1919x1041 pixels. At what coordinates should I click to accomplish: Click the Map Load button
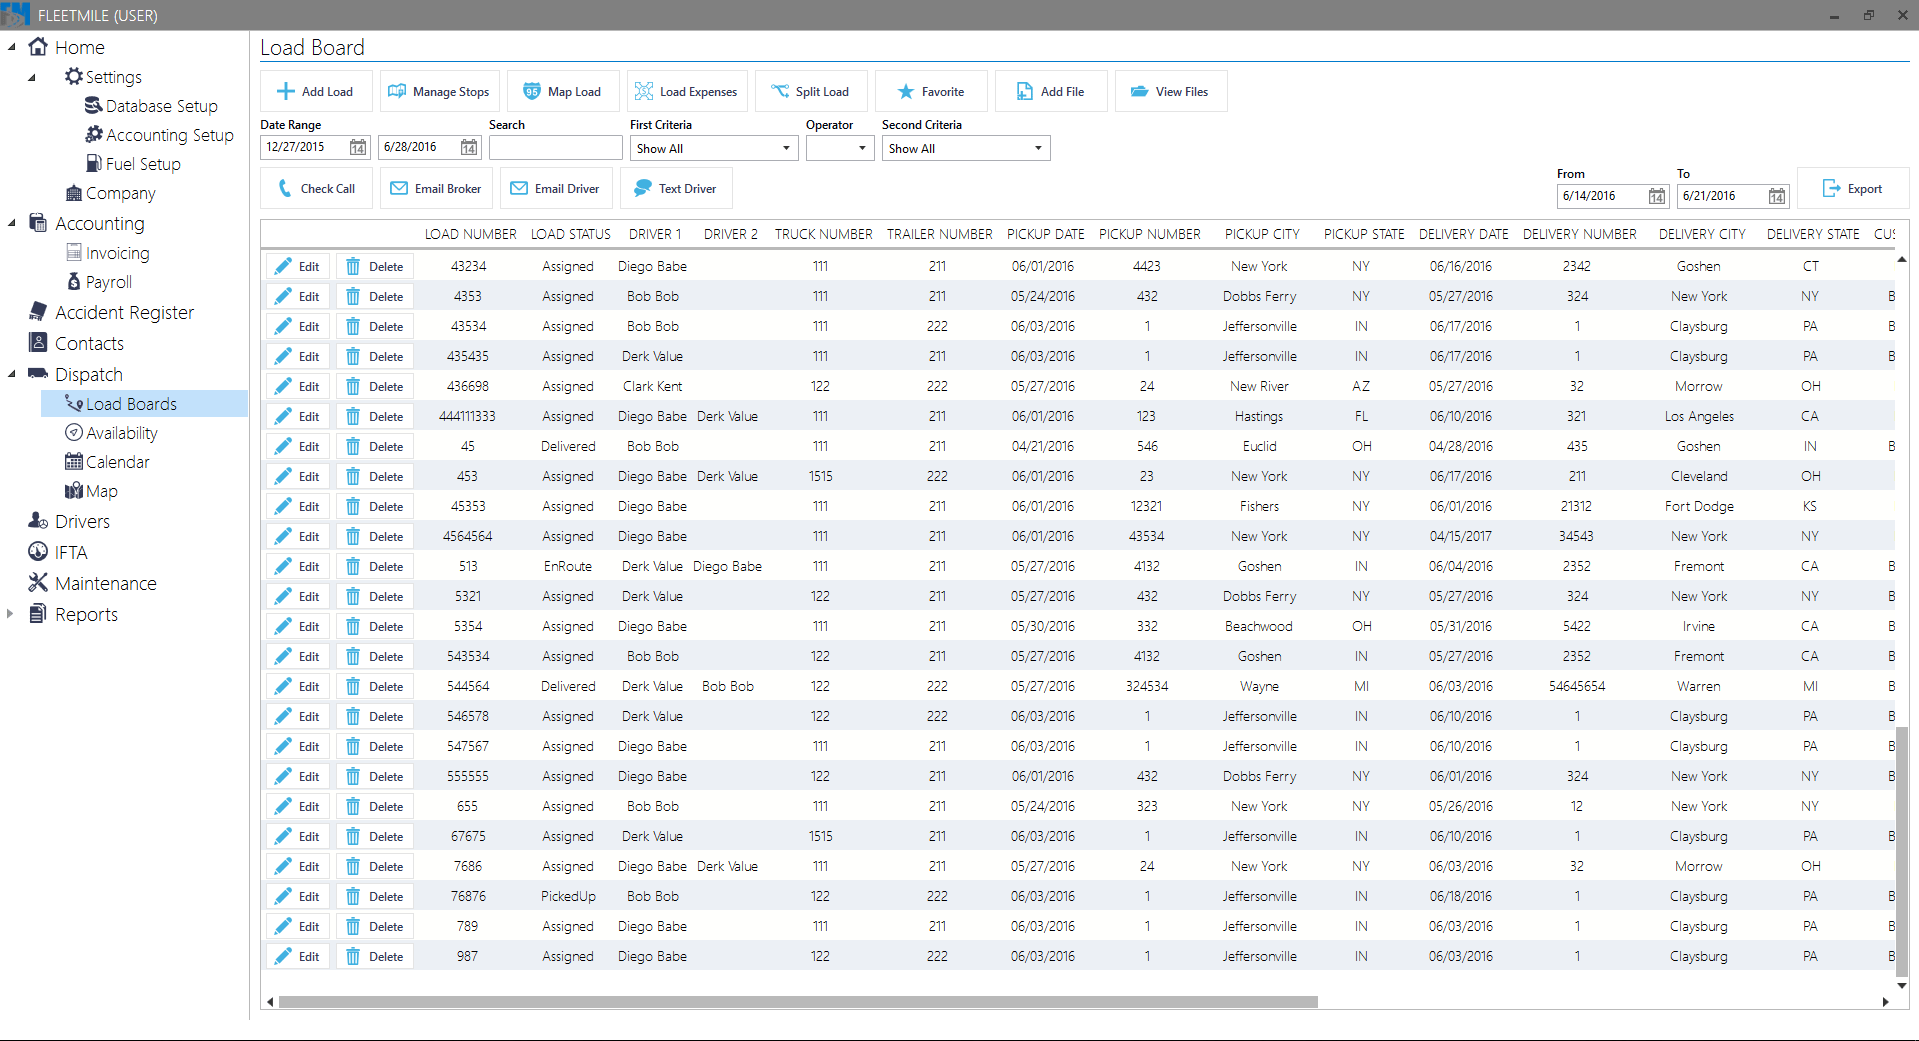(563, 91)
